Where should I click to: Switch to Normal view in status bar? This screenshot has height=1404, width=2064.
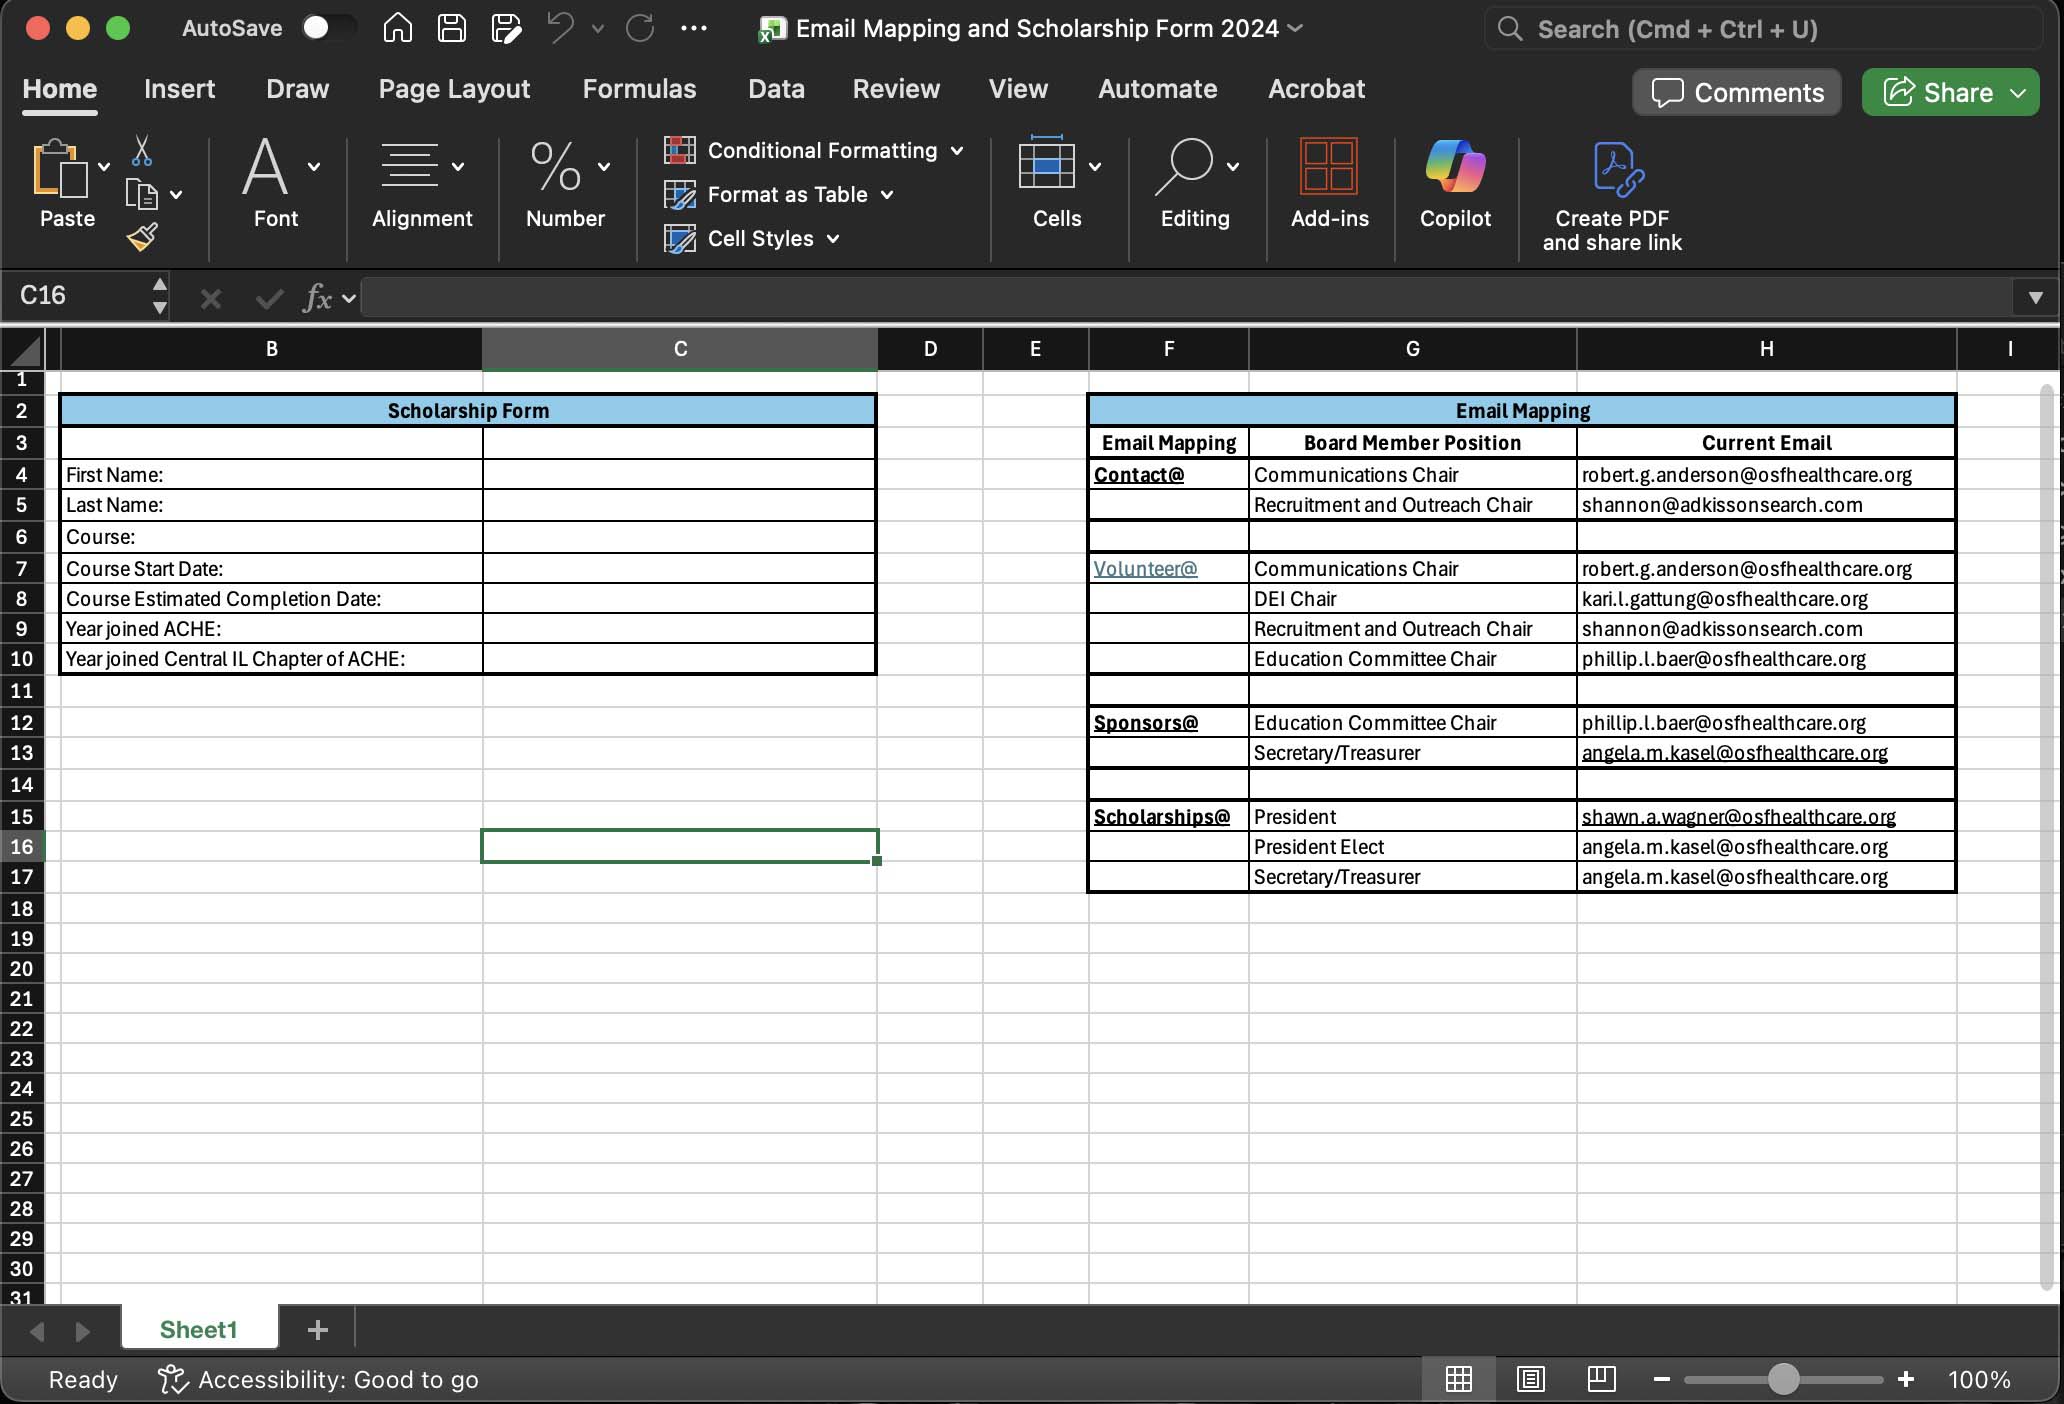(1459, 1380)
